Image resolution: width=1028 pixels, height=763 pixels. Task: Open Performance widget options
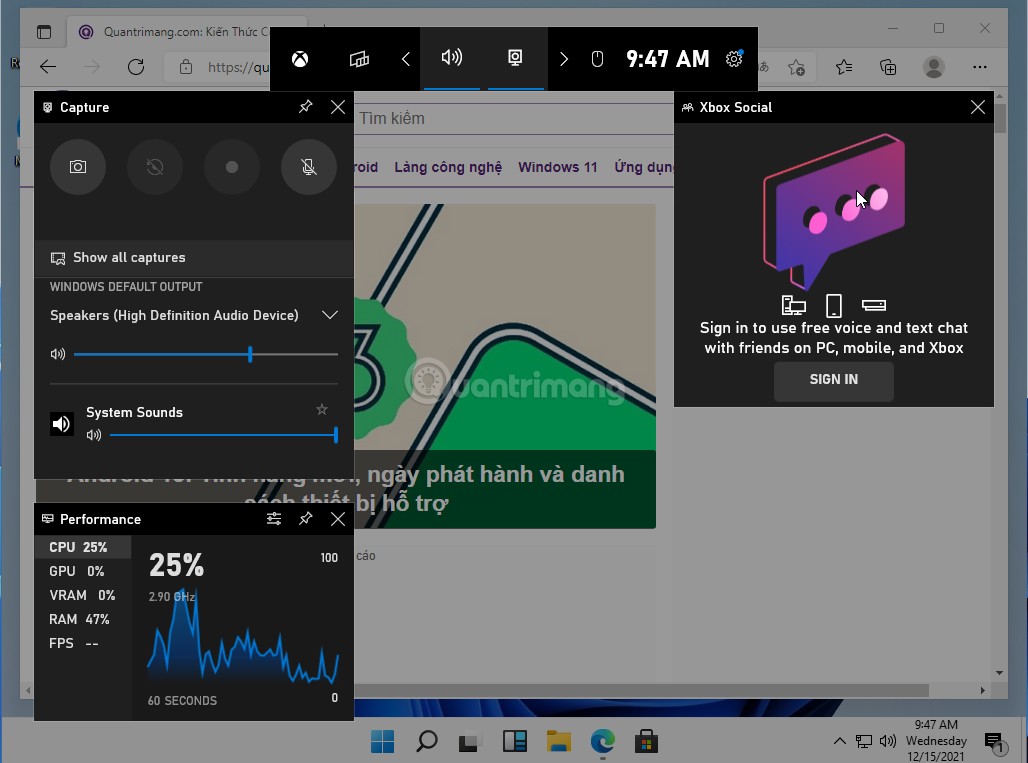[273, 519]
